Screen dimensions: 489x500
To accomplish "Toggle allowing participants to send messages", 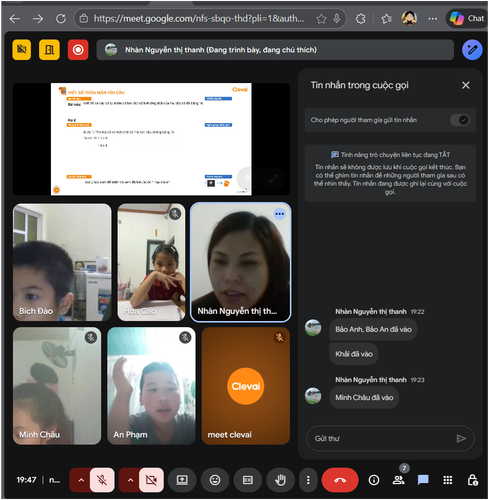I will 460,120.
